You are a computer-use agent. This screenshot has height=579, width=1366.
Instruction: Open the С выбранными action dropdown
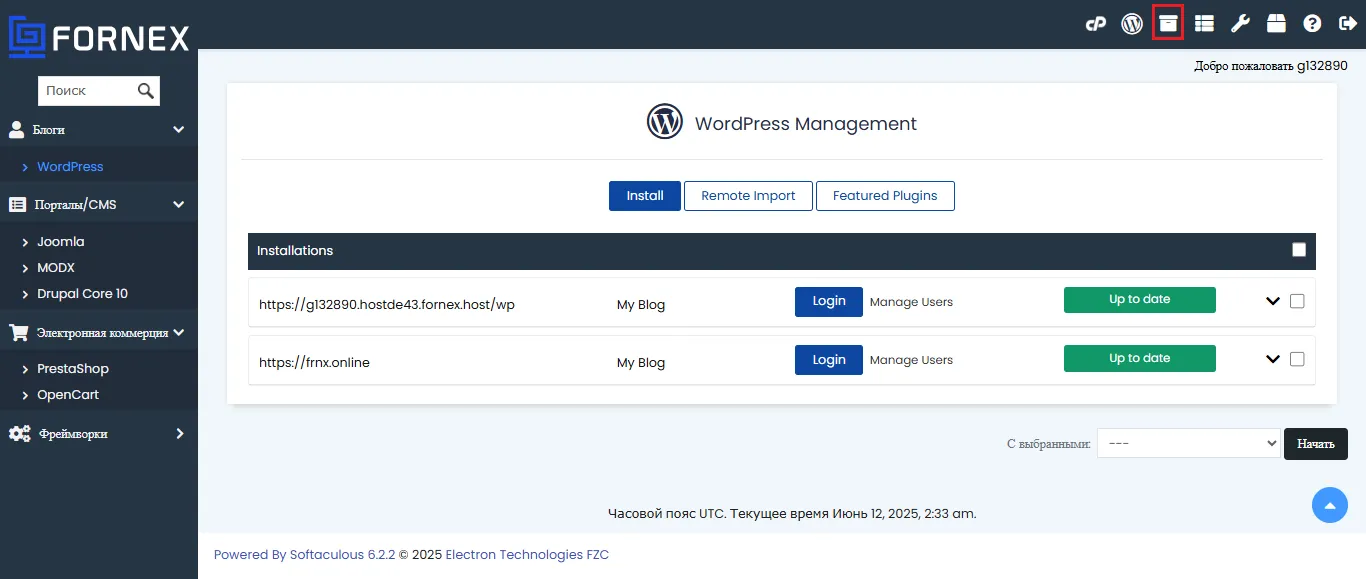1189,443
